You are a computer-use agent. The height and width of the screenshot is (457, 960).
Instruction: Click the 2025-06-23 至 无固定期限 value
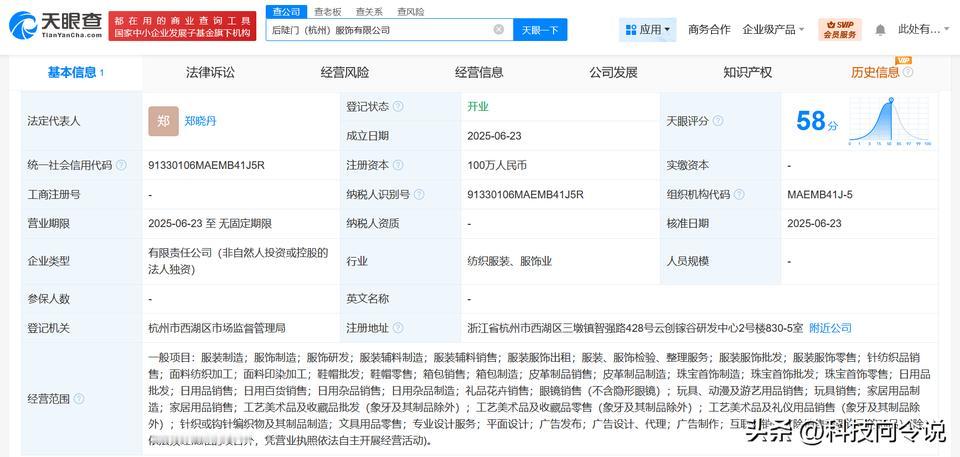click(210, 224)
